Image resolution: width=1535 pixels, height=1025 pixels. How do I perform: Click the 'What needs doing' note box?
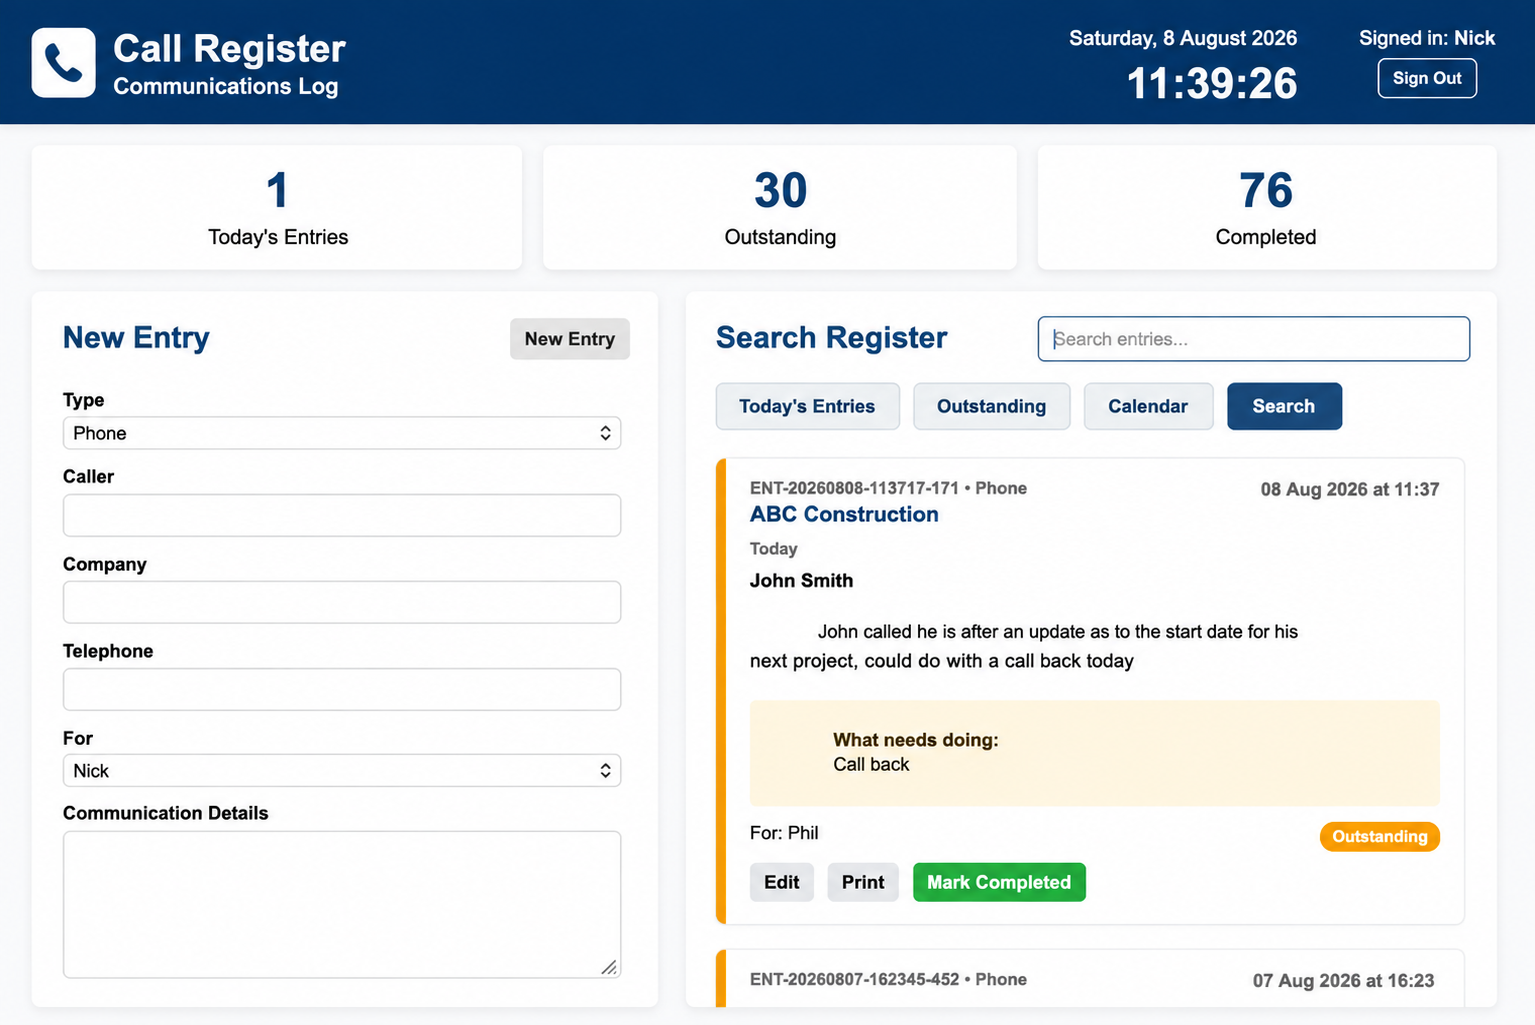tap(1094, 753)
